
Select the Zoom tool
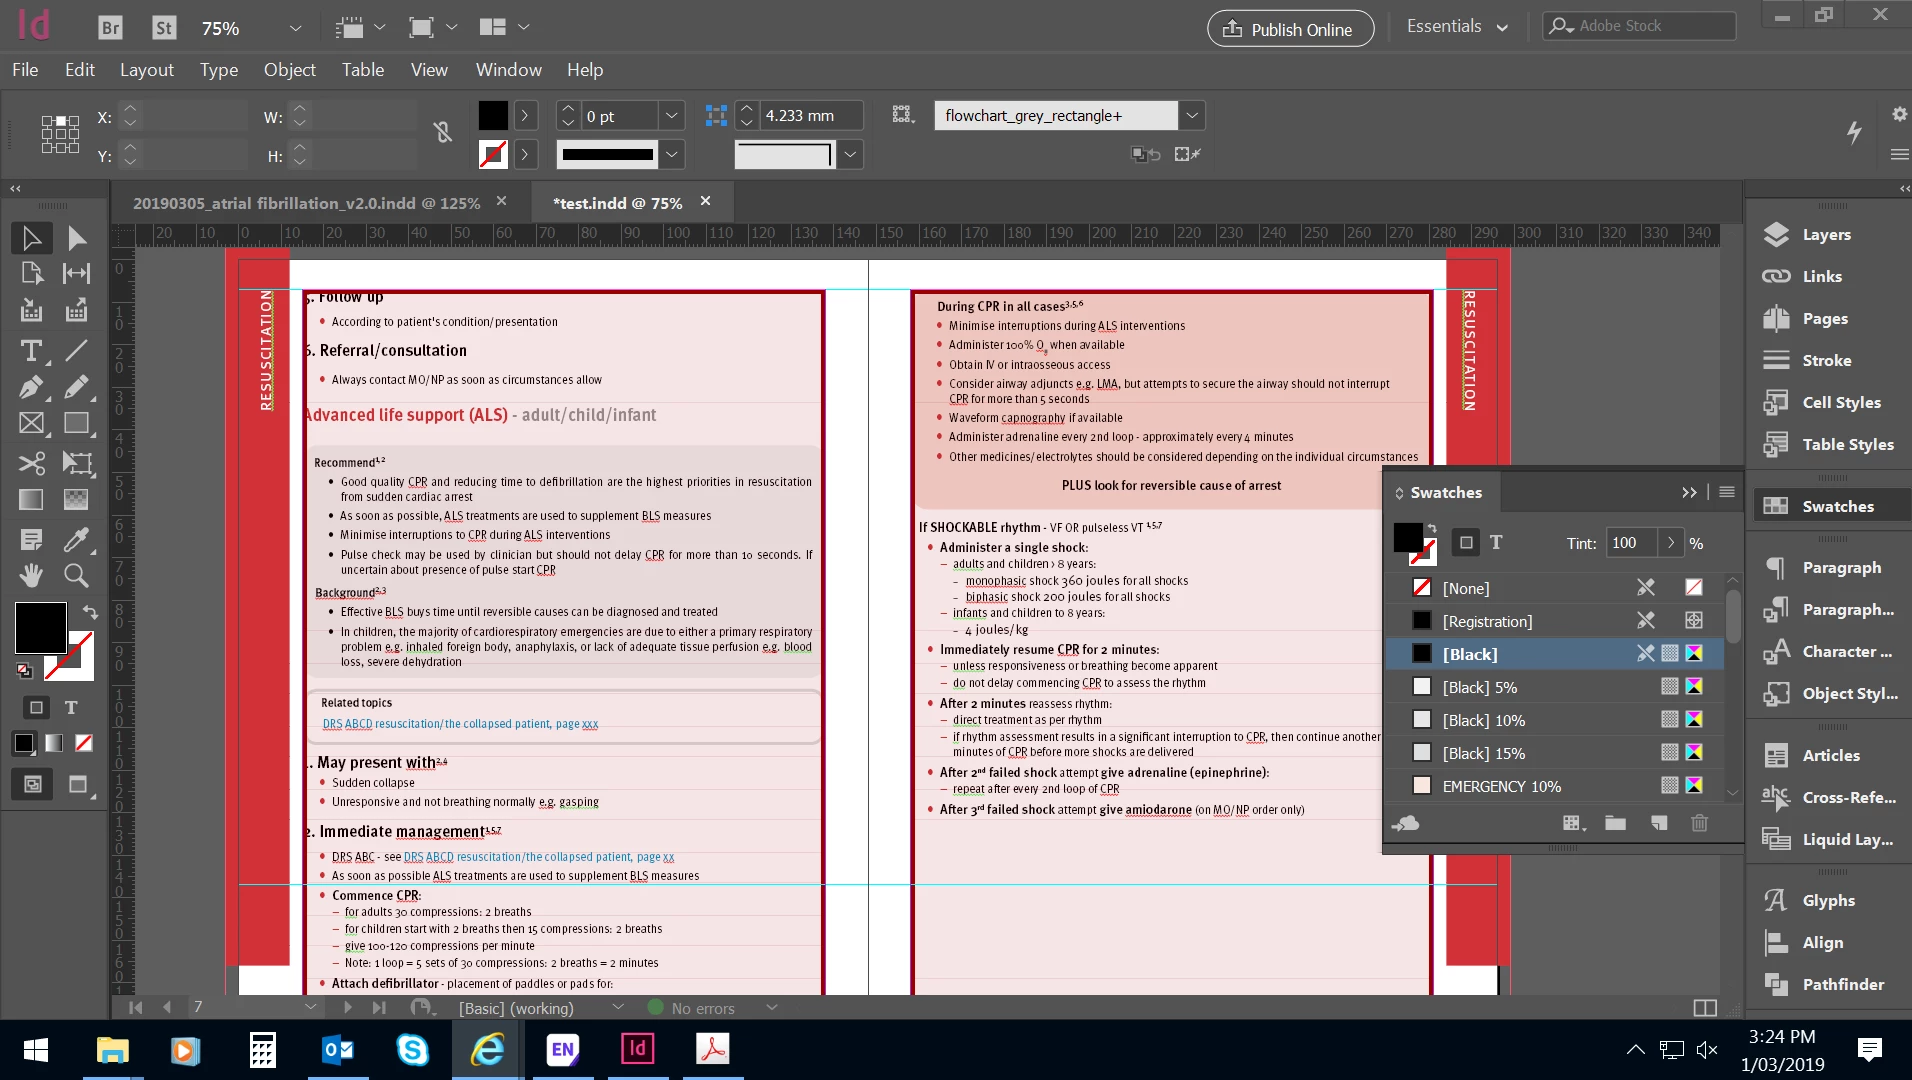pyautogui.click(x=77, y=575)
